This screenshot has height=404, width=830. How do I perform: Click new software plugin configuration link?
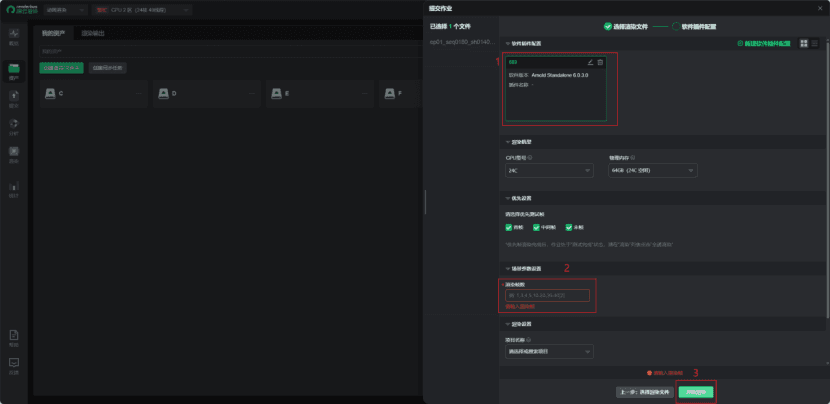coord(764,43)
